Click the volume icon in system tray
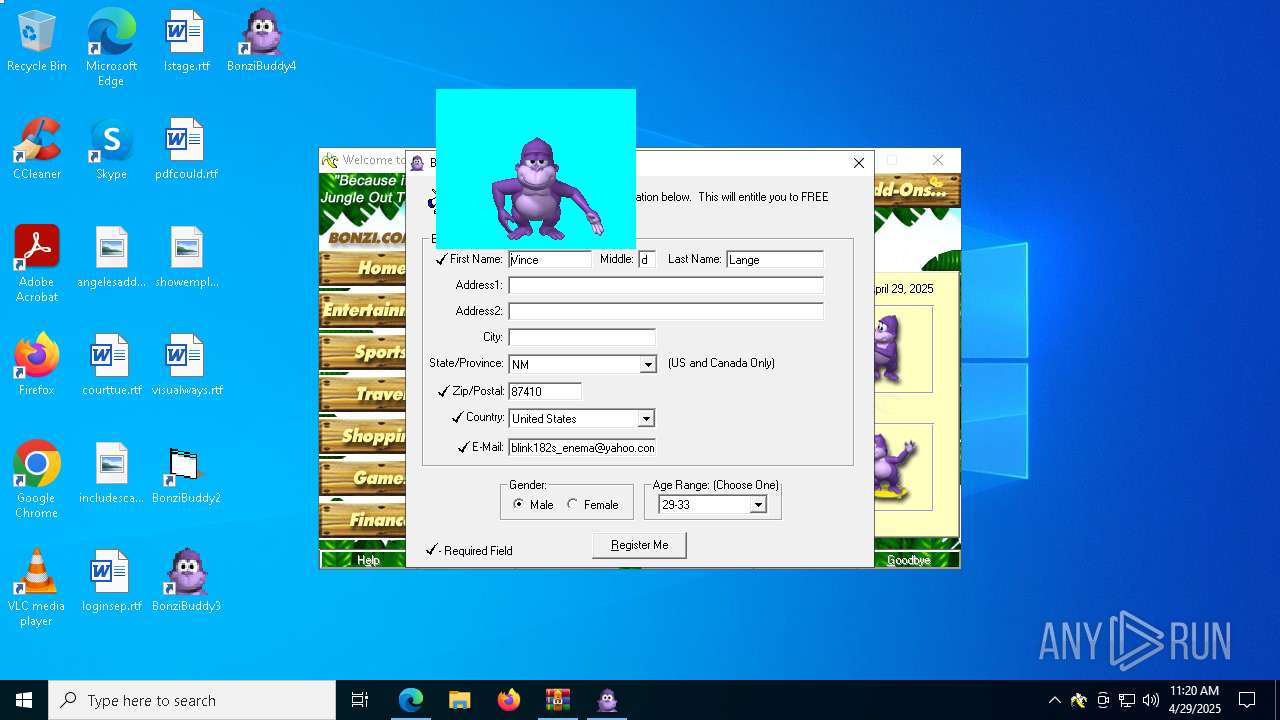 pyautogui.click(x=1151, y=700)
